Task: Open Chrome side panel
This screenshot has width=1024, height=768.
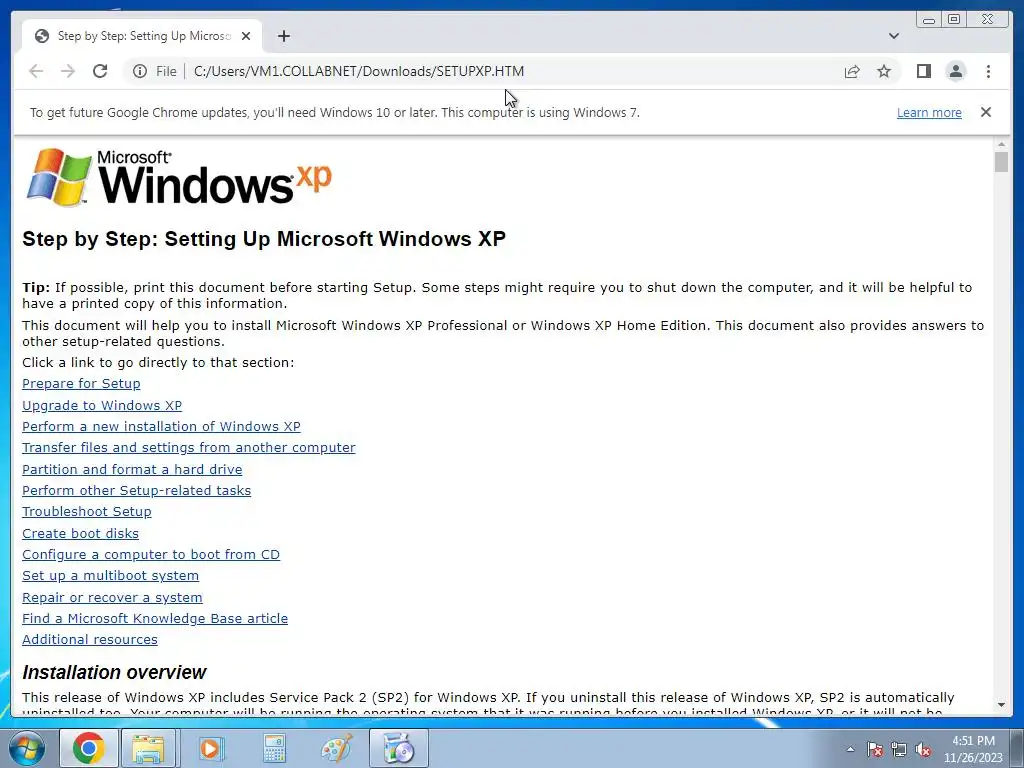Action: [x=923, y=71]
